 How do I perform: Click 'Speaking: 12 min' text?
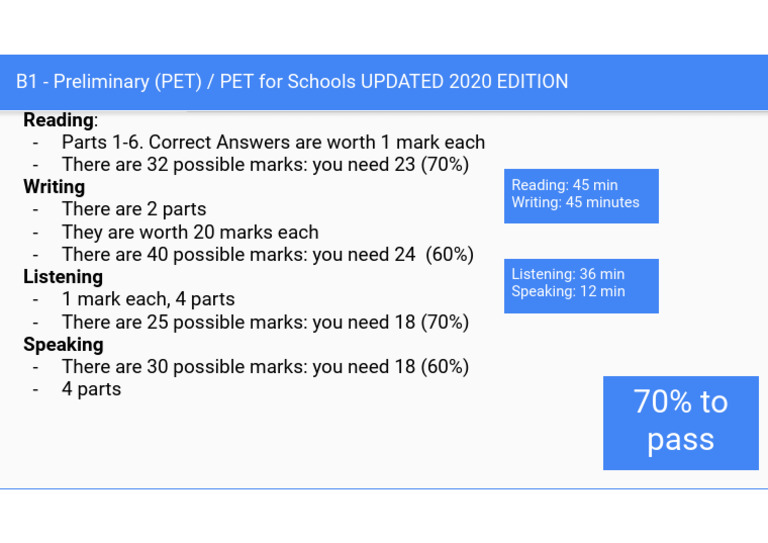[x=568, y=292]
